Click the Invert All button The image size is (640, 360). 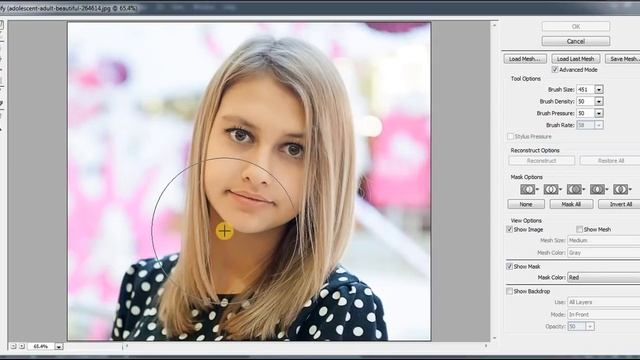pyautogui.click(x=619, y=204)
